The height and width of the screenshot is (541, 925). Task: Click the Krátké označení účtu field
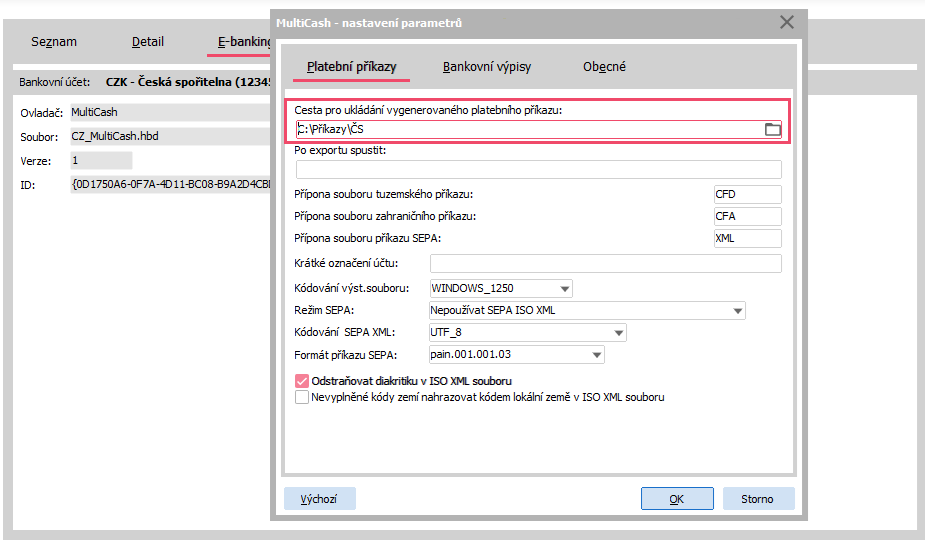click(x=606, y=263)
